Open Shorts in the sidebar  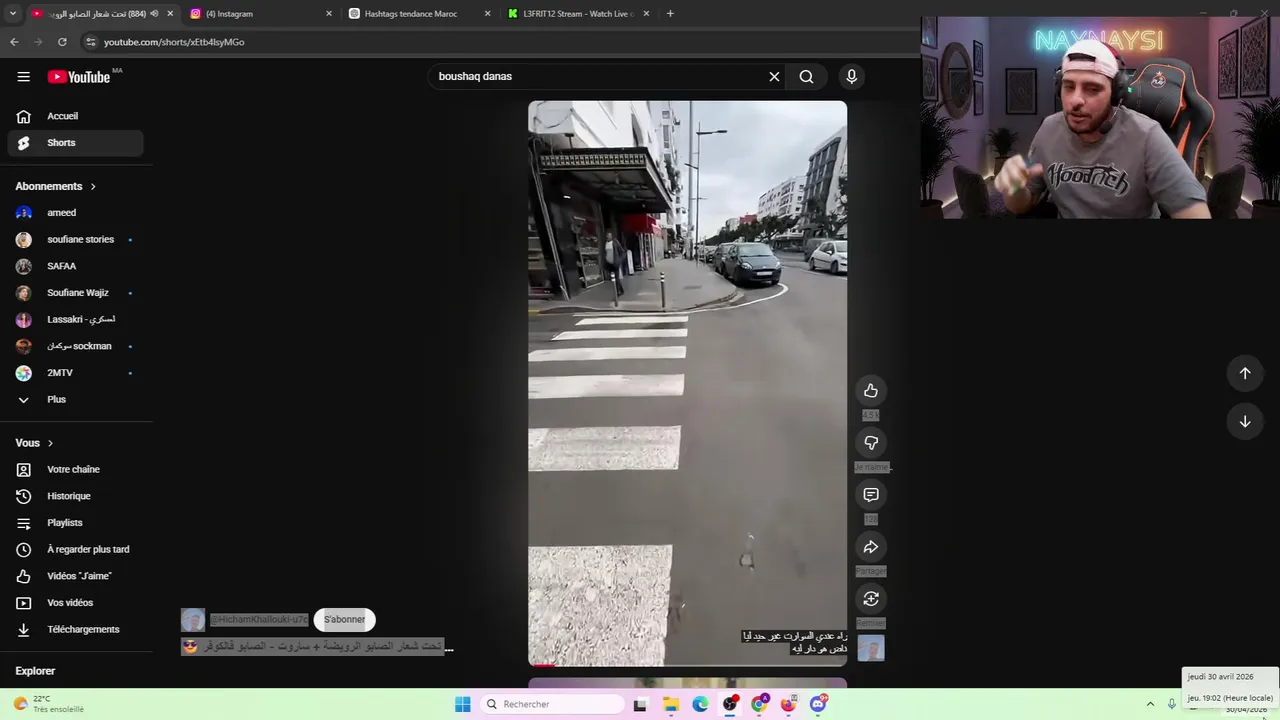point(75,143)
